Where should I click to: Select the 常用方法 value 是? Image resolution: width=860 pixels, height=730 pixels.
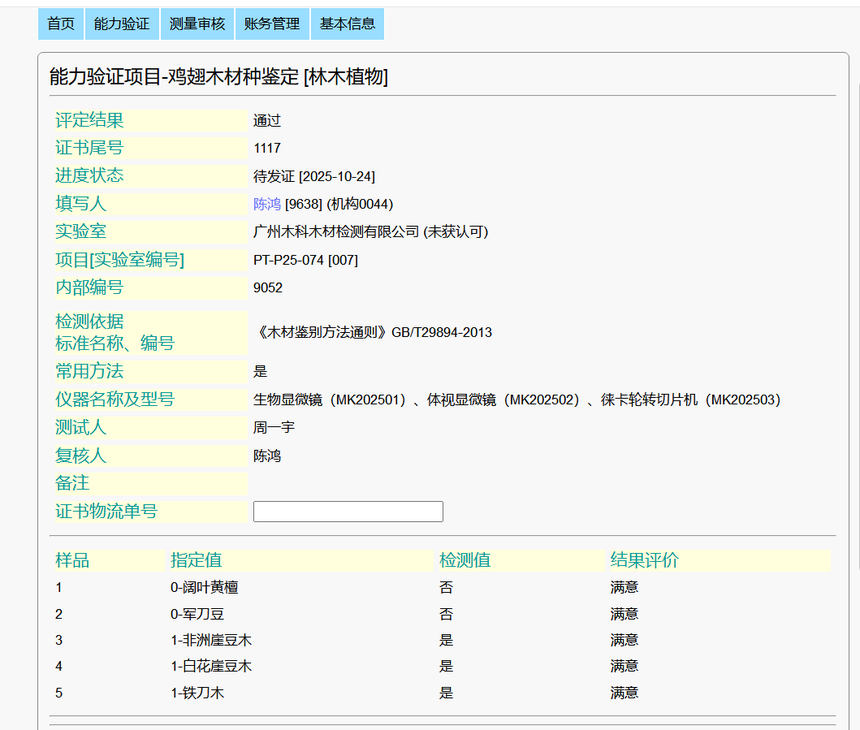coord(260,371)
